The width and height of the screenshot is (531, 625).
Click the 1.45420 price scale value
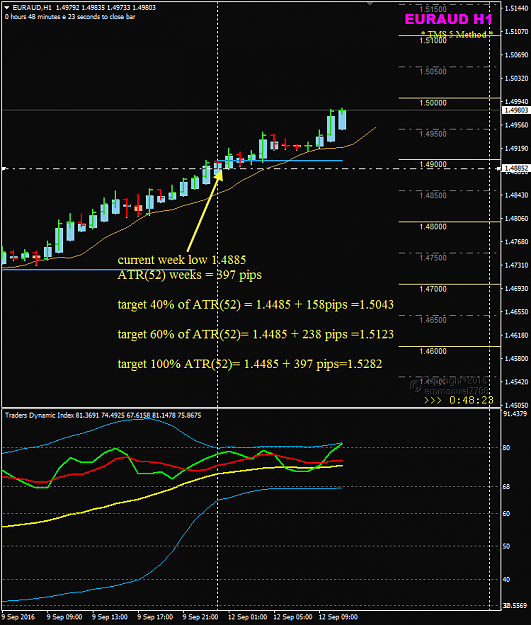click(x=516, y=382)
